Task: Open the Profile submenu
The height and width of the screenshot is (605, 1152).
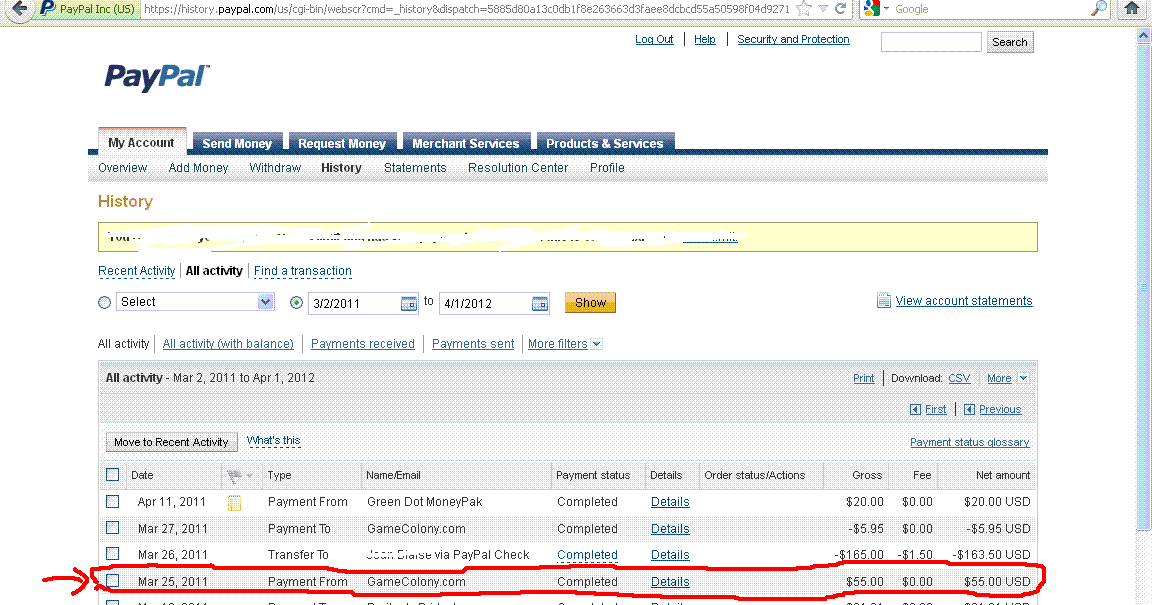Action: pos(607,168)
